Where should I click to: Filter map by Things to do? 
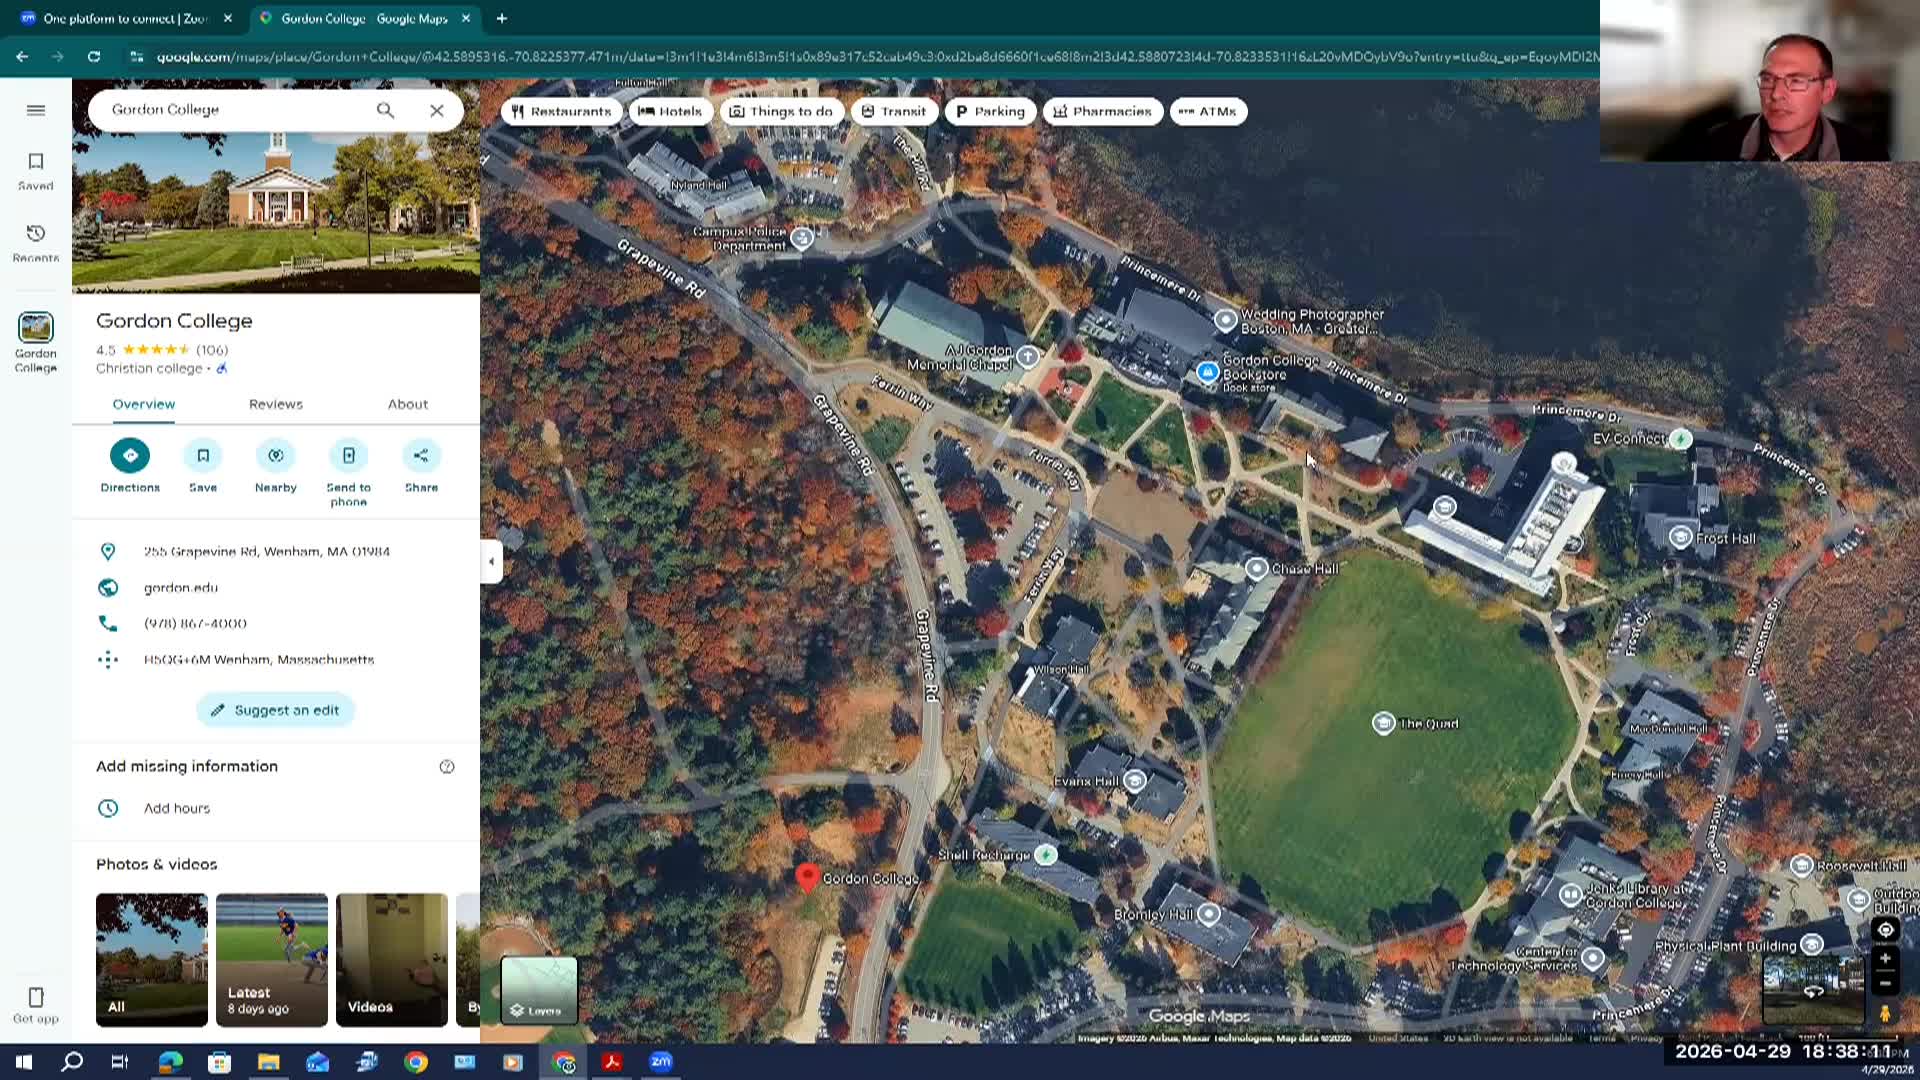(781, 111)
